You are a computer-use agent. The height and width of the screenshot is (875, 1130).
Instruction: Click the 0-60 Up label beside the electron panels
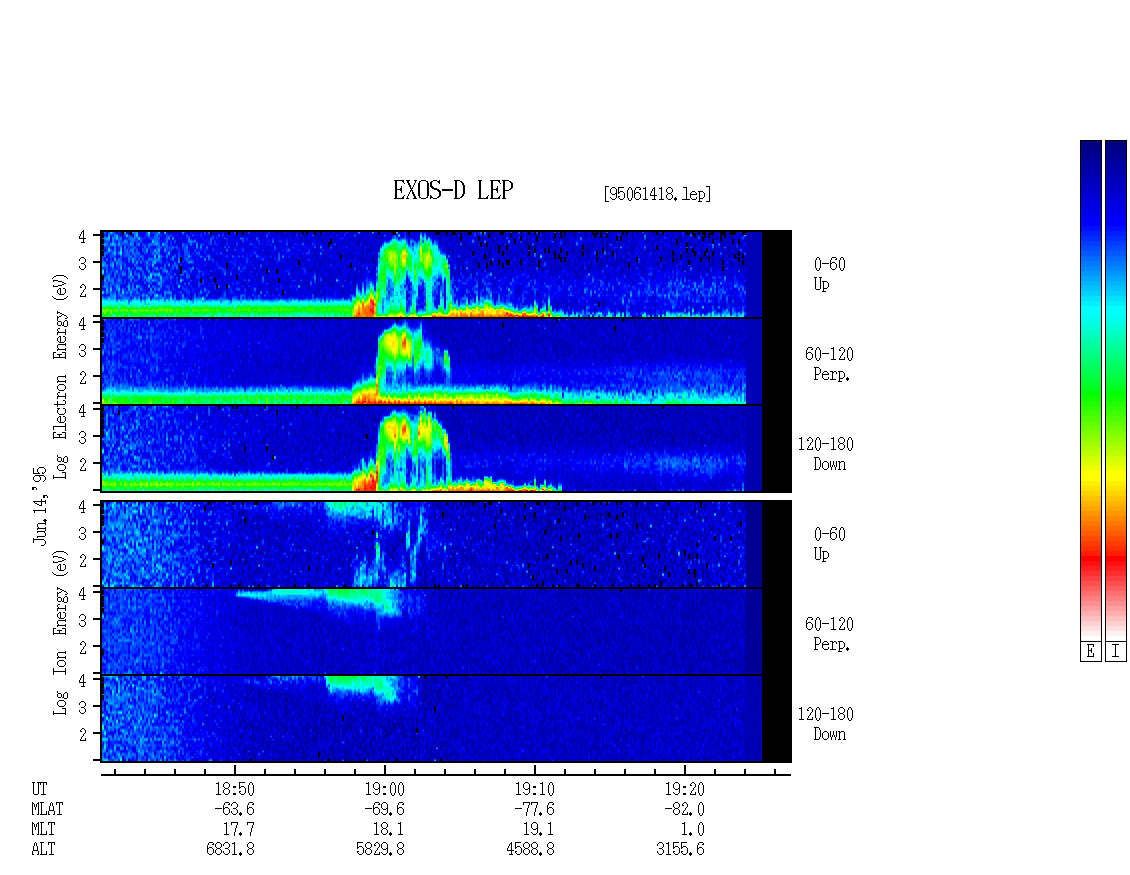click(829, 274)
